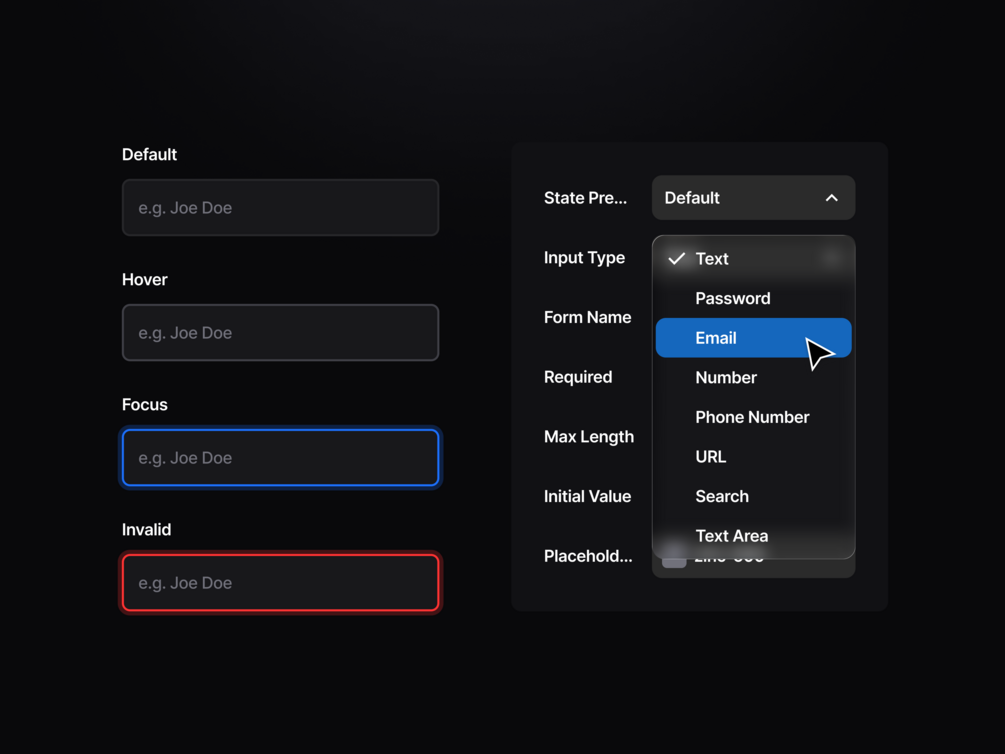Click the Hover state text input
The image size is (1005, 754).
pyautogui.click(x=280, y=333)
